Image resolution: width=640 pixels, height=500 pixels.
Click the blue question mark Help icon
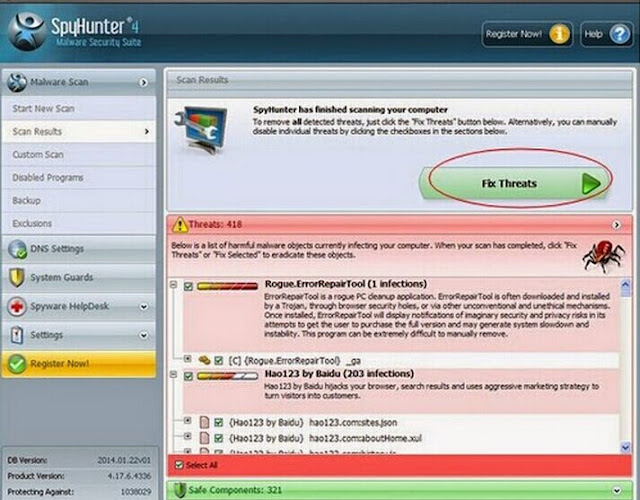[x=620, y=34]
